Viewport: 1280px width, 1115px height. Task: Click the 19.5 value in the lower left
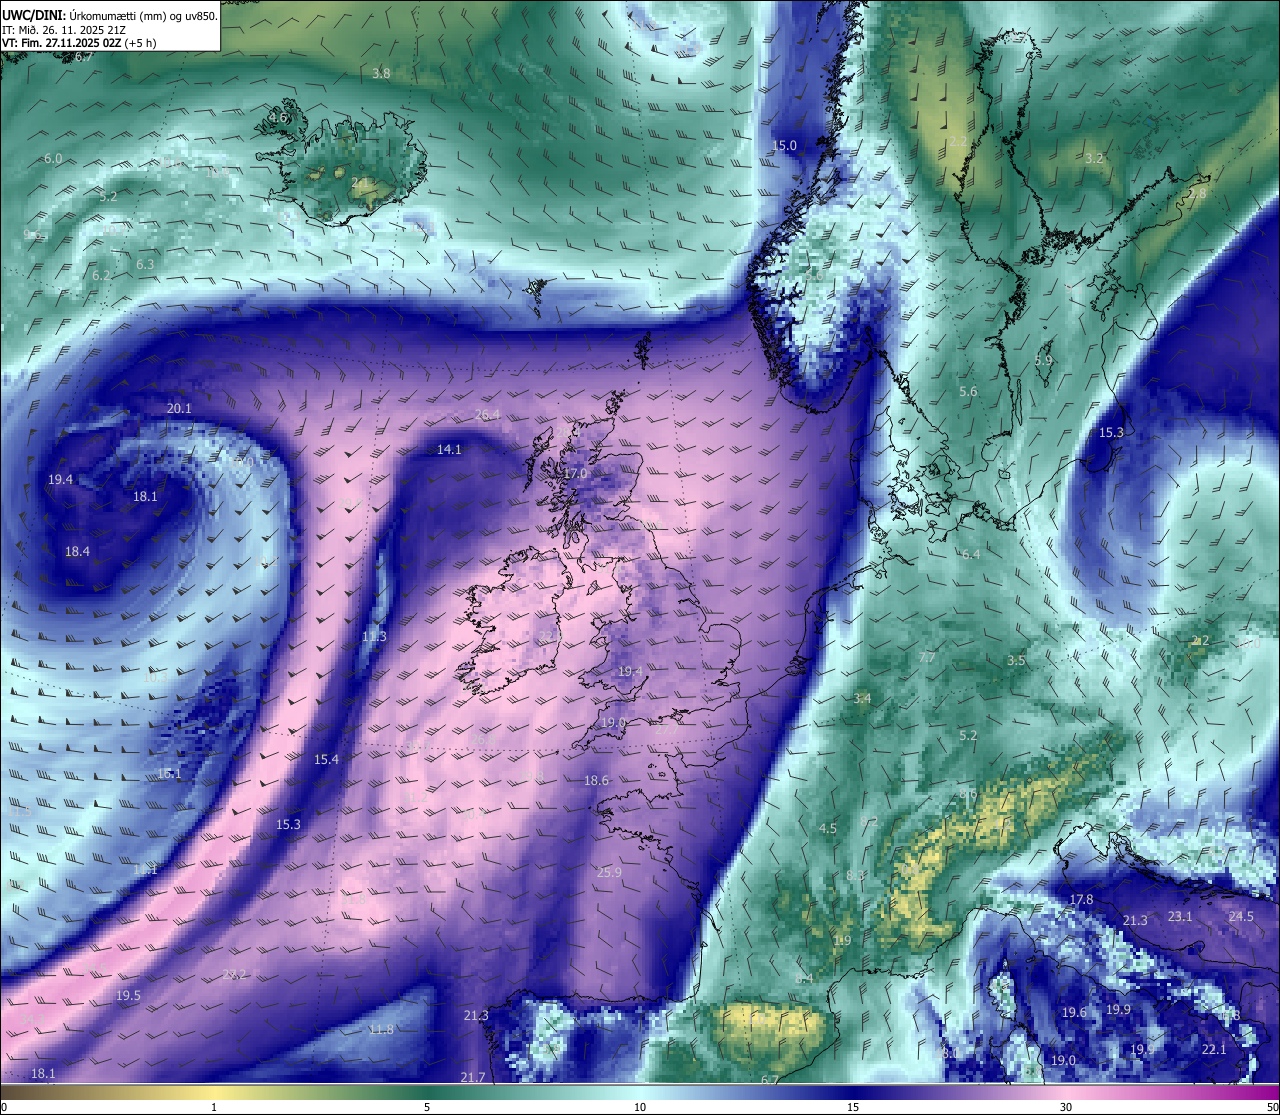tap(128, 995)
